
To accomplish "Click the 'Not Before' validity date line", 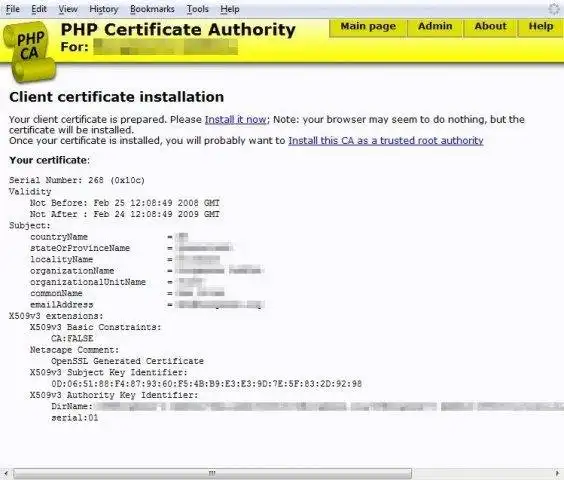I will (125, 203).
